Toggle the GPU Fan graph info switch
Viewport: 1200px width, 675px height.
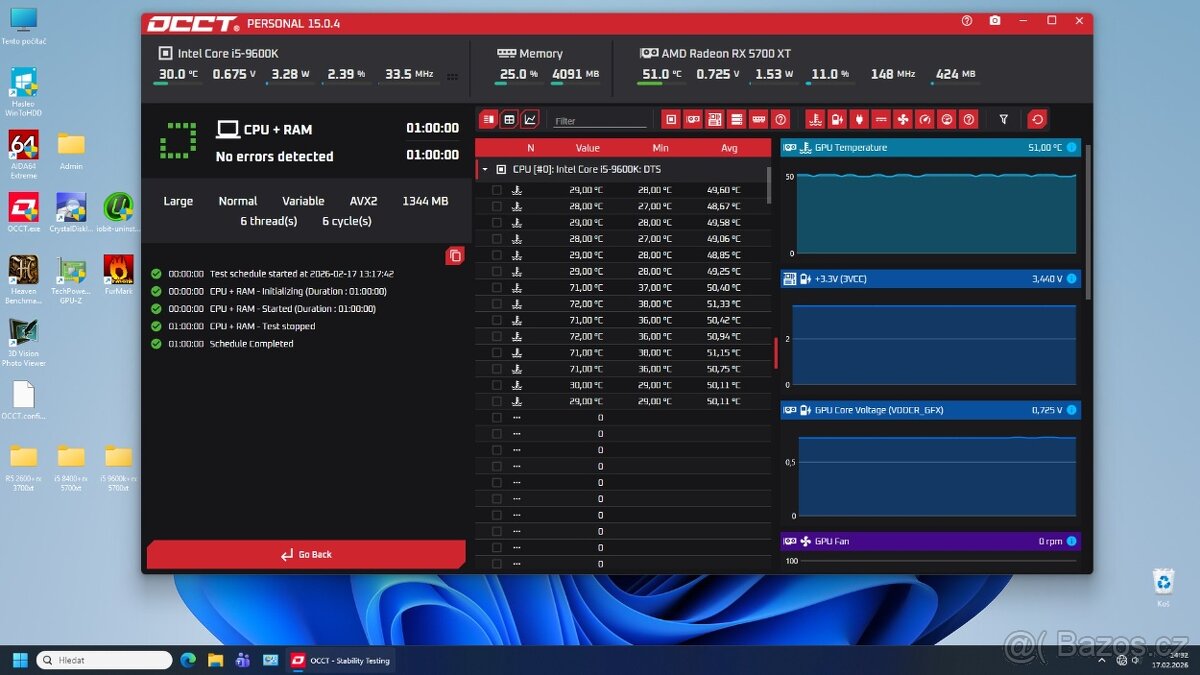pos(1072,541)
